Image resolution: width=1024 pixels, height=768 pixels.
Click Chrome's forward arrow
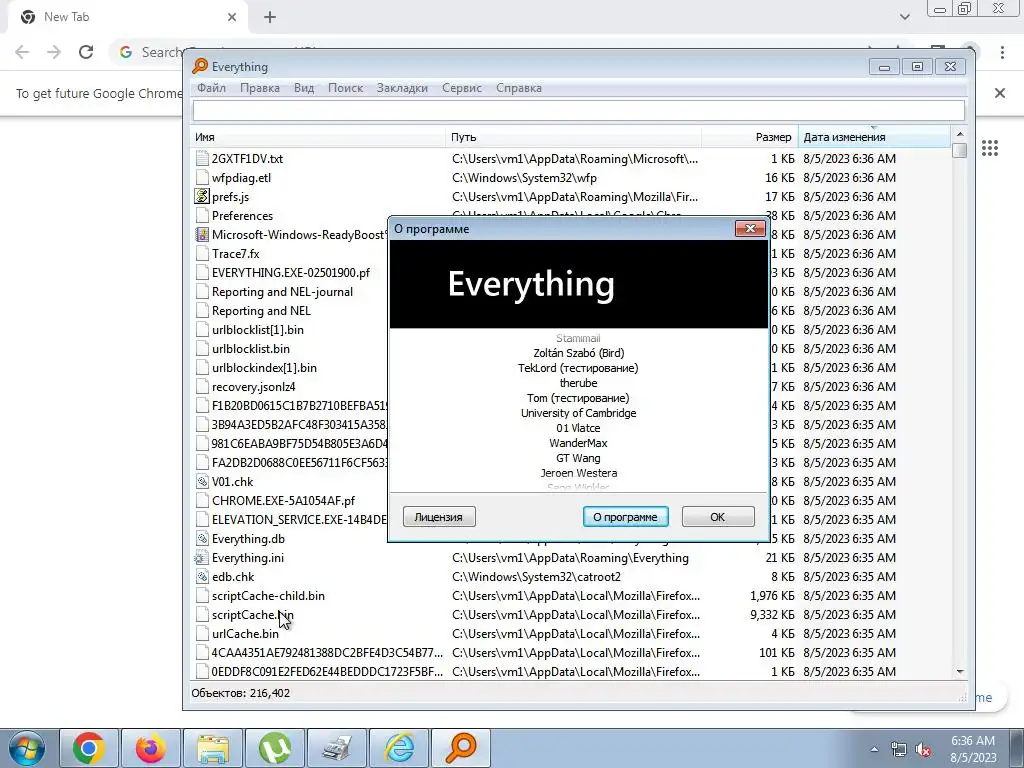(54, 52)
